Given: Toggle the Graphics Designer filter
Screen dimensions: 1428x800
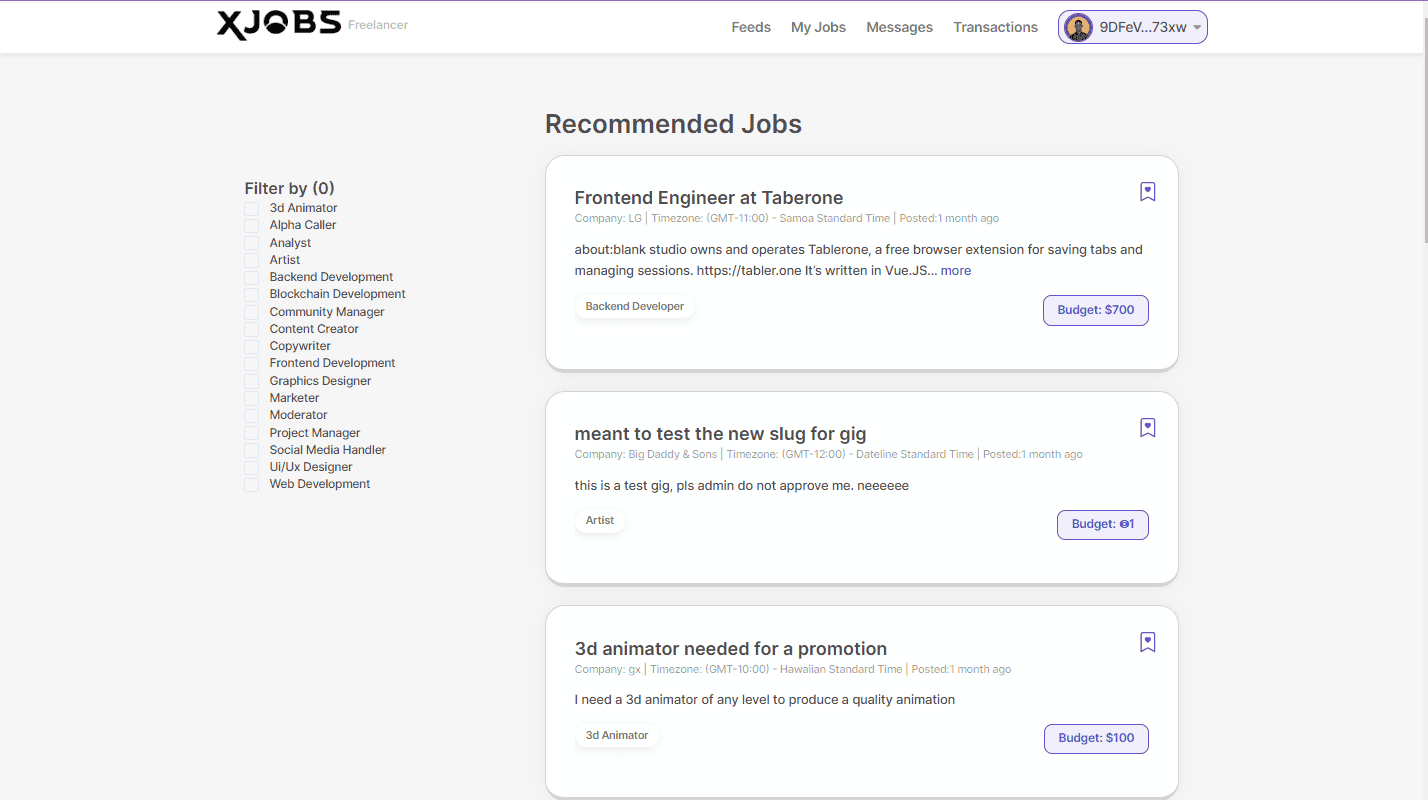Looking at the screenshot, I should [252, 381].
